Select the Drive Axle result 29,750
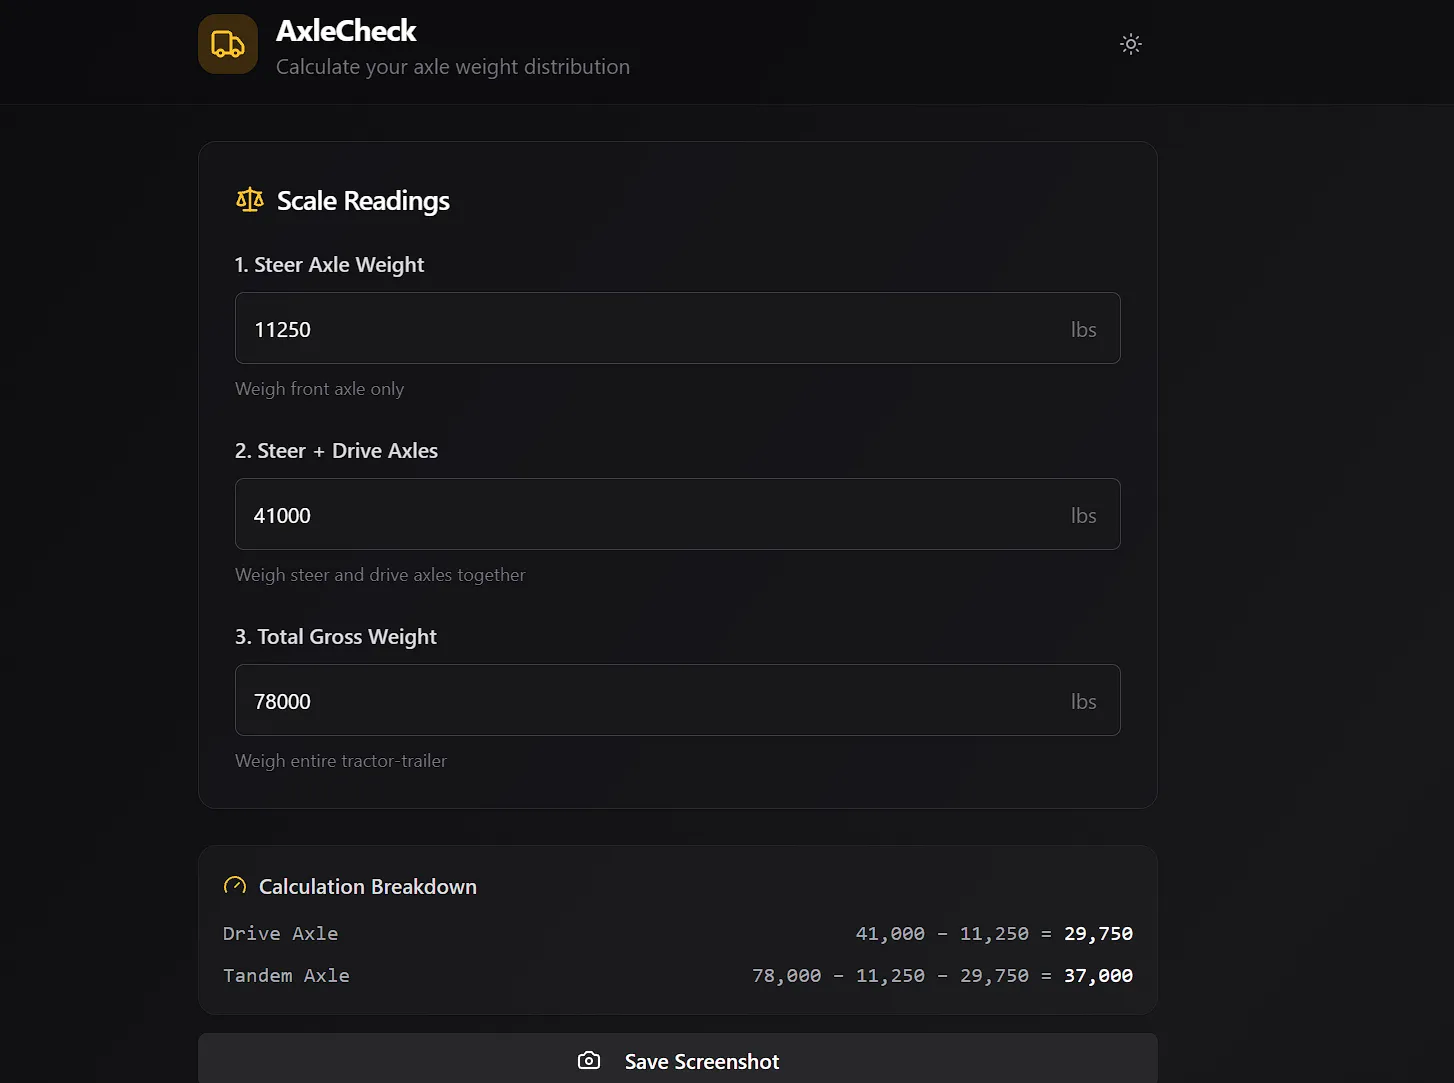 1098,934
